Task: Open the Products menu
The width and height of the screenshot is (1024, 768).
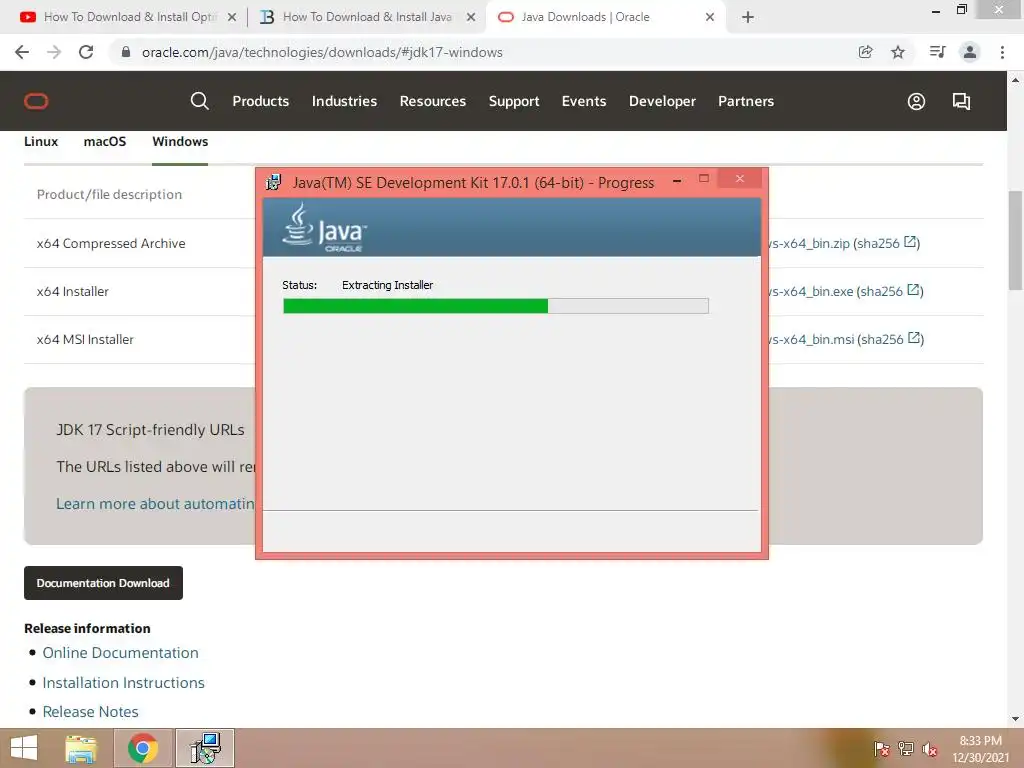Action: coord(261,101)
